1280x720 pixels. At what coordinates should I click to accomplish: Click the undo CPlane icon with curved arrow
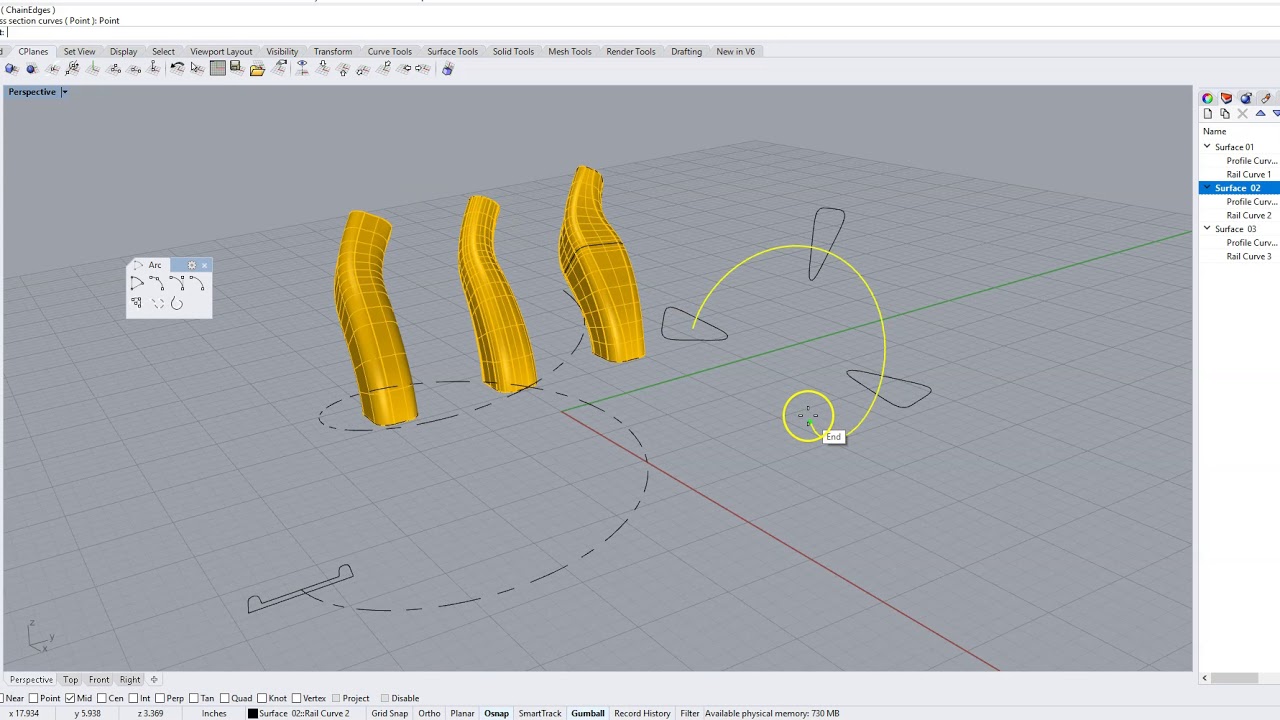pyautogui.click(x=177, y=68)
